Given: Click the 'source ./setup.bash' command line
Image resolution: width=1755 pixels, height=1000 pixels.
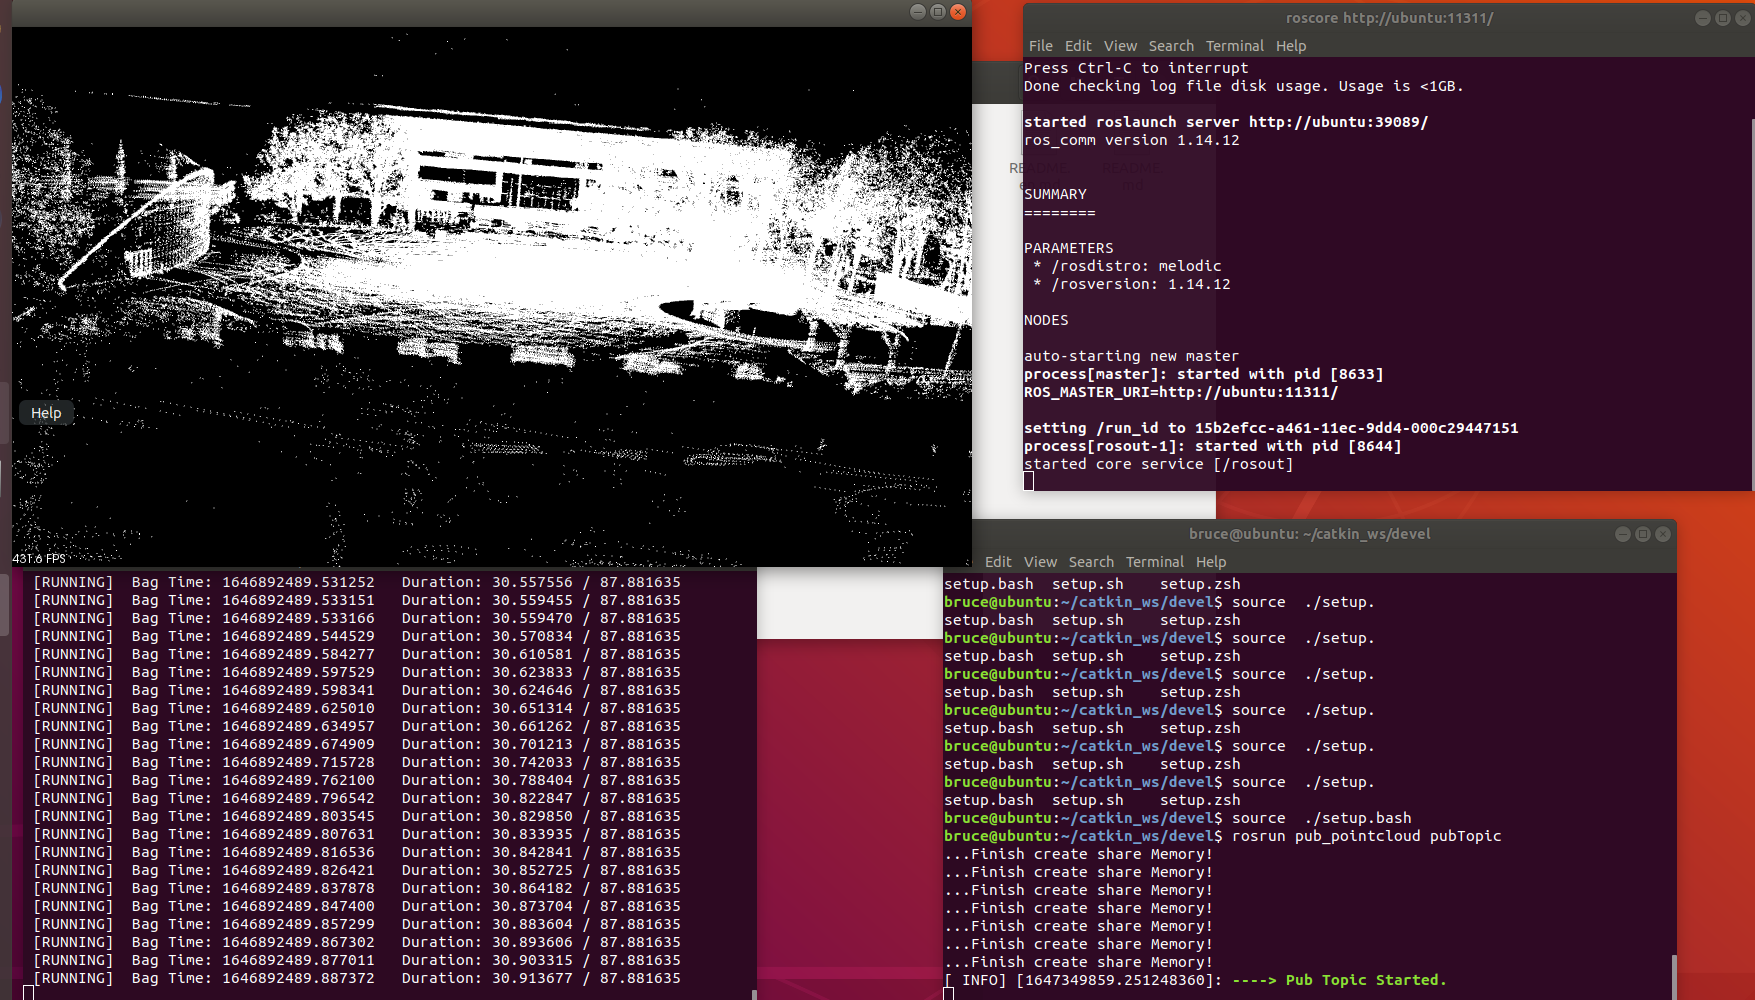Looking at the screenshot, I should click(x=1178, y=818).
